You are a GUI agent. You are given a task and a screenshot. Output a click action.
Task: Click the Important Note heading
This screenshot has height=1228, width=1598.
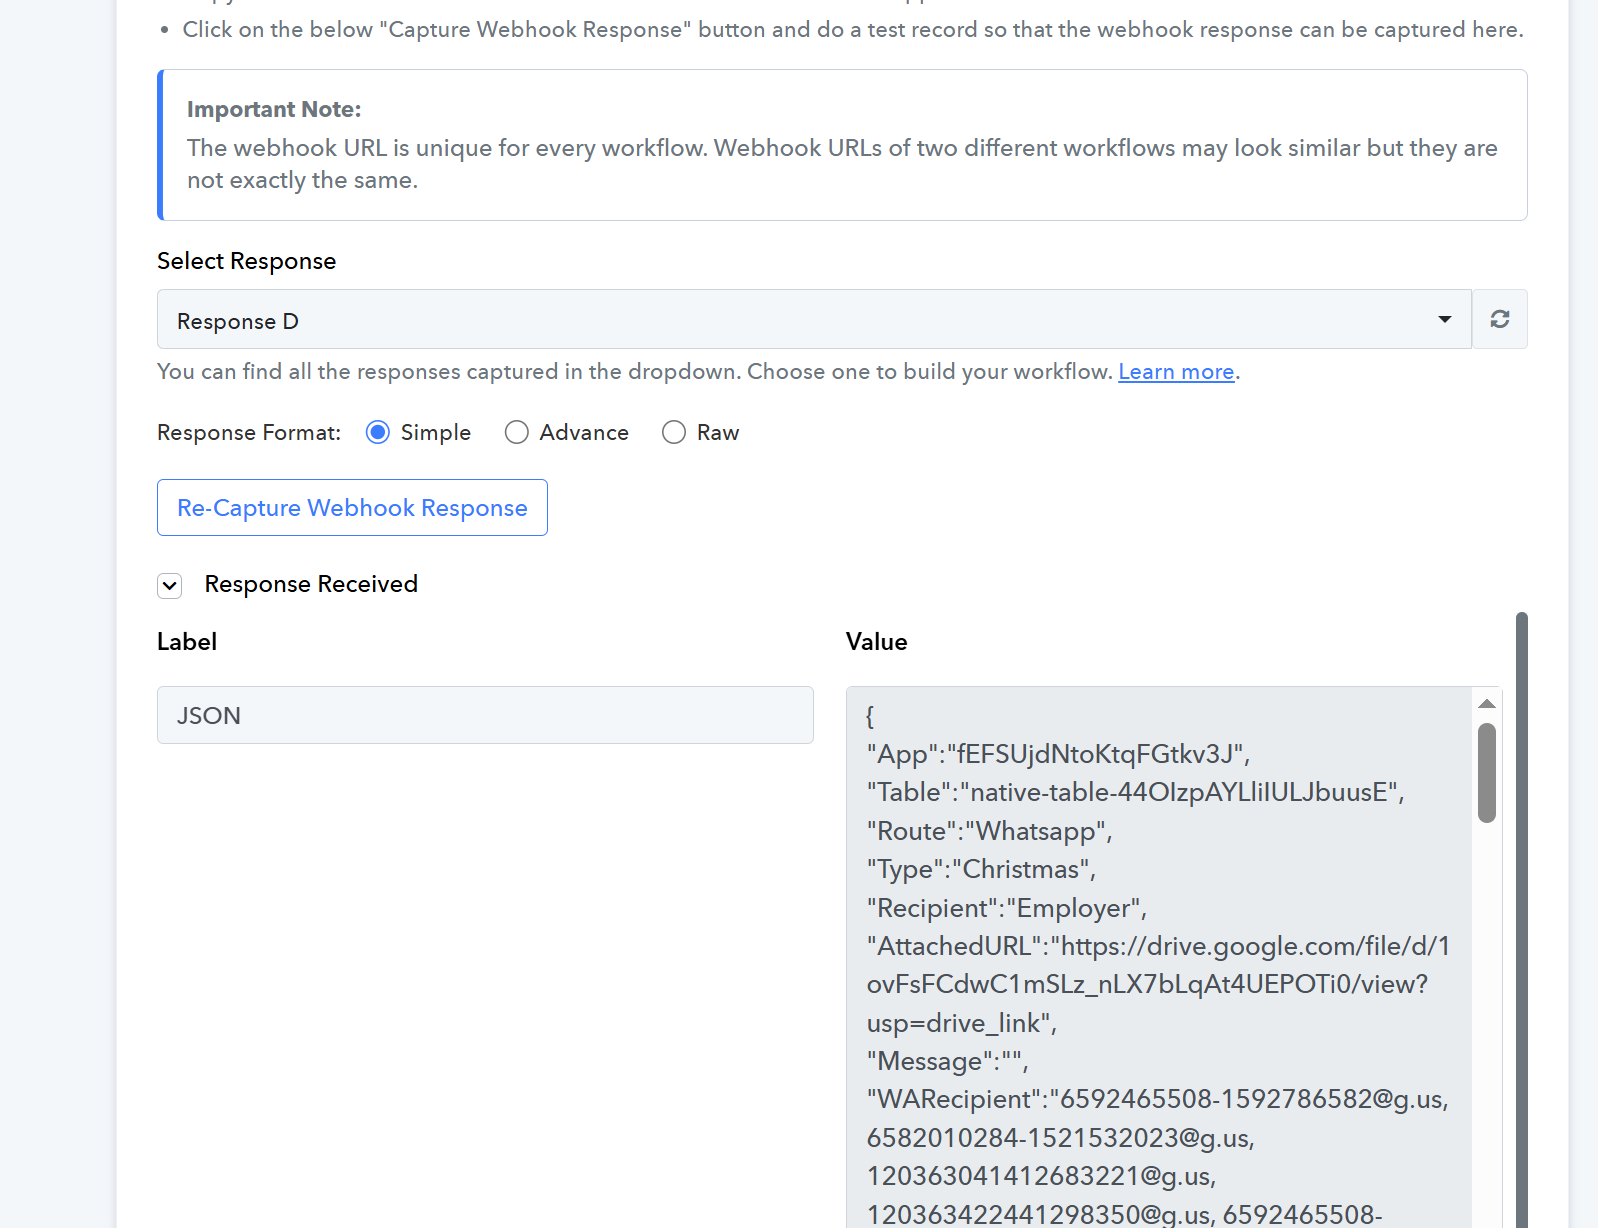pyautogui.click(x=274, y=109)
